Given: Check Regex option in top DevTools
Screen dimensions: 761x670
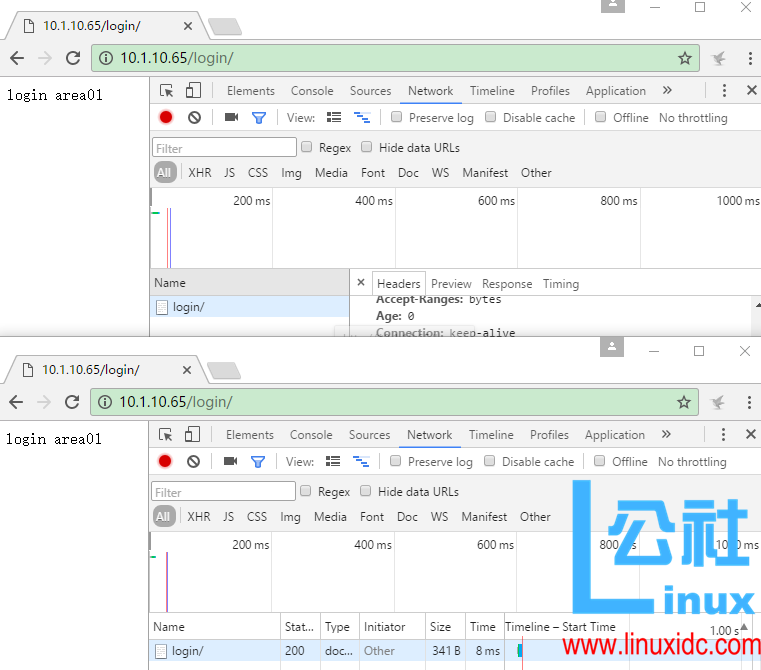Looking at the screenshot, I should pyautogui.click(x=306, y=147).
